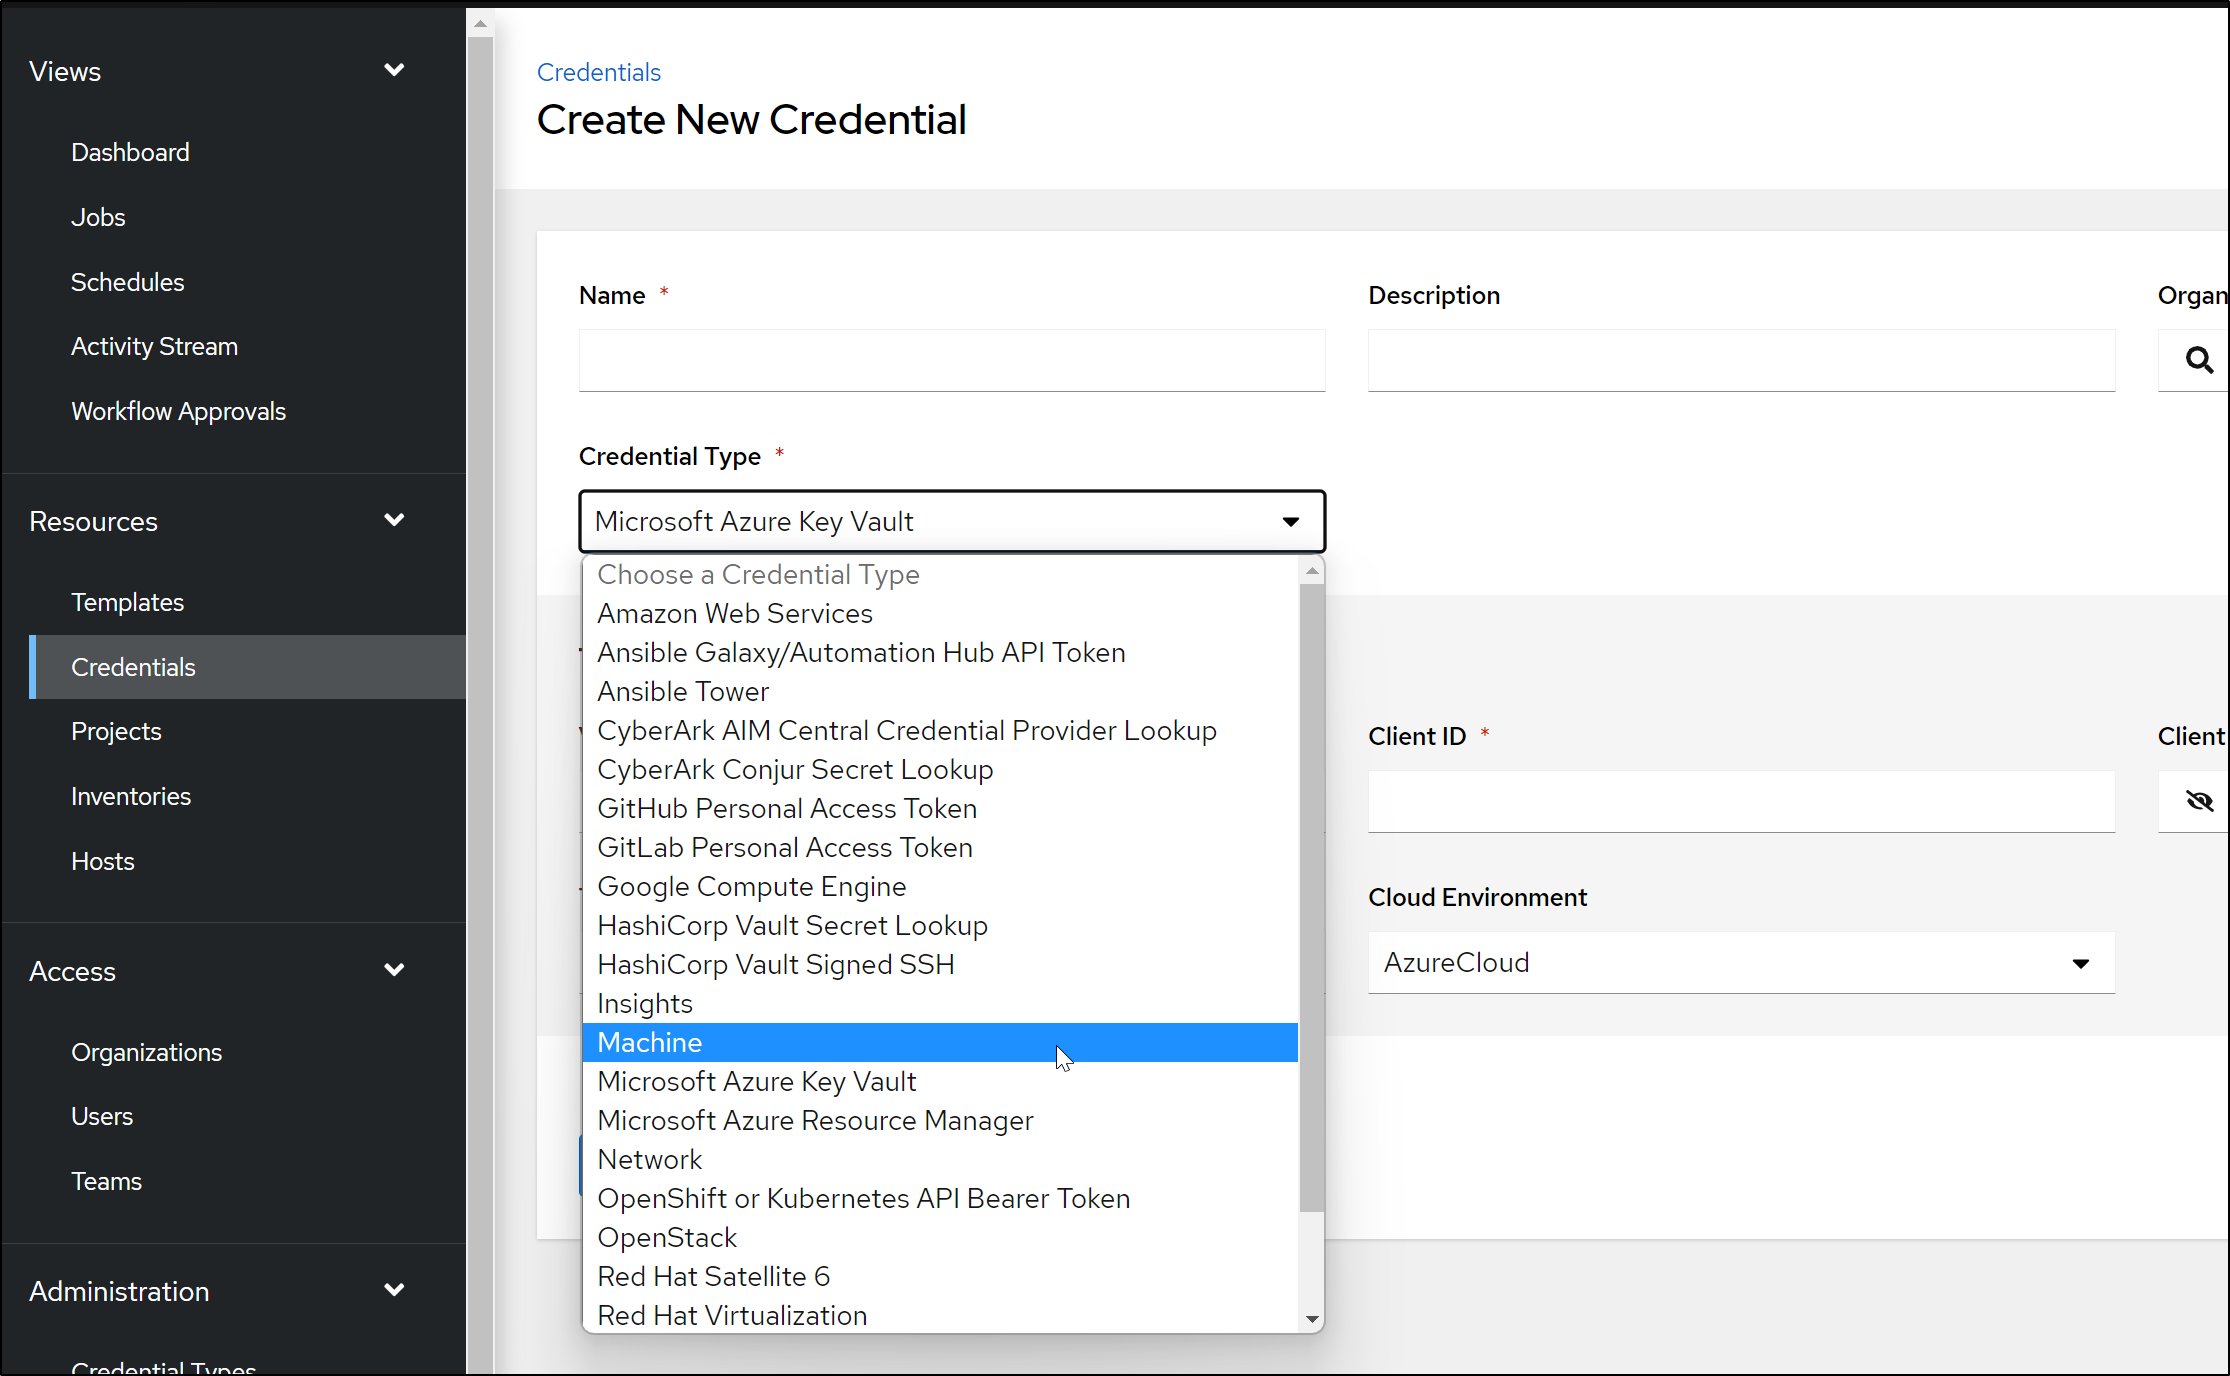Go to Jobs in the sidebar
The height and width of the screenshot is (1376, 2230).
(x=98, y=217)
